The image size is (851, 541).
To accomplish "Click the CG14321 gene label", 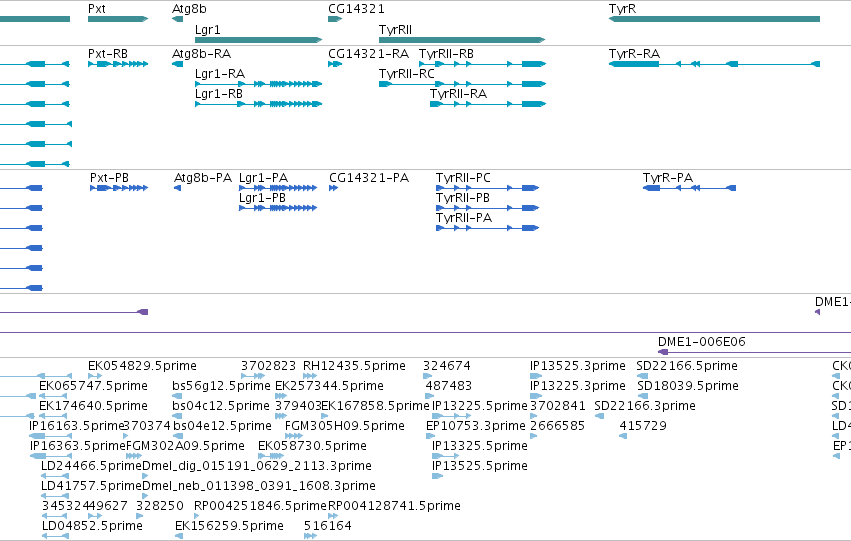I will click(x=356, y=9).
